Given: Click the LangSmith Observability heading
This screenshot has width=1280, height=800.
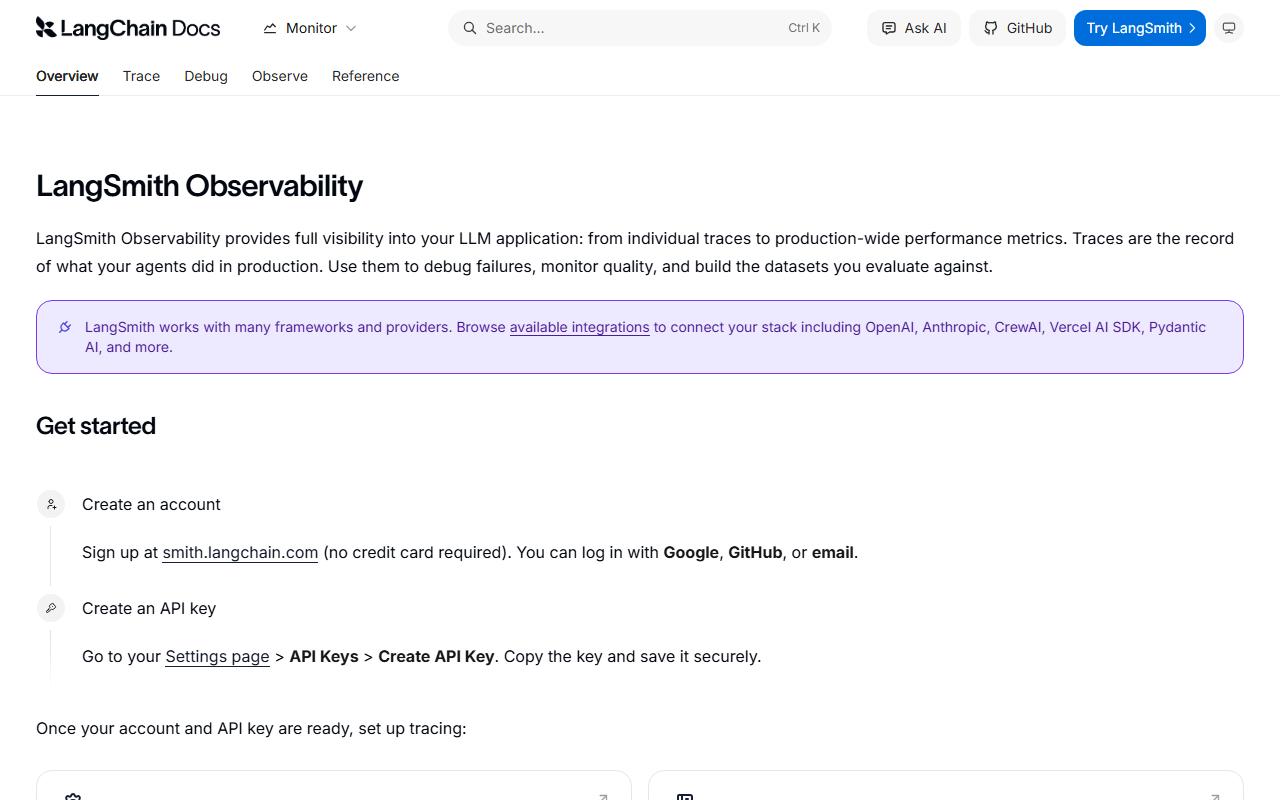Looking at the screenshot, I should pyautogui.click(x=199, y=186).
